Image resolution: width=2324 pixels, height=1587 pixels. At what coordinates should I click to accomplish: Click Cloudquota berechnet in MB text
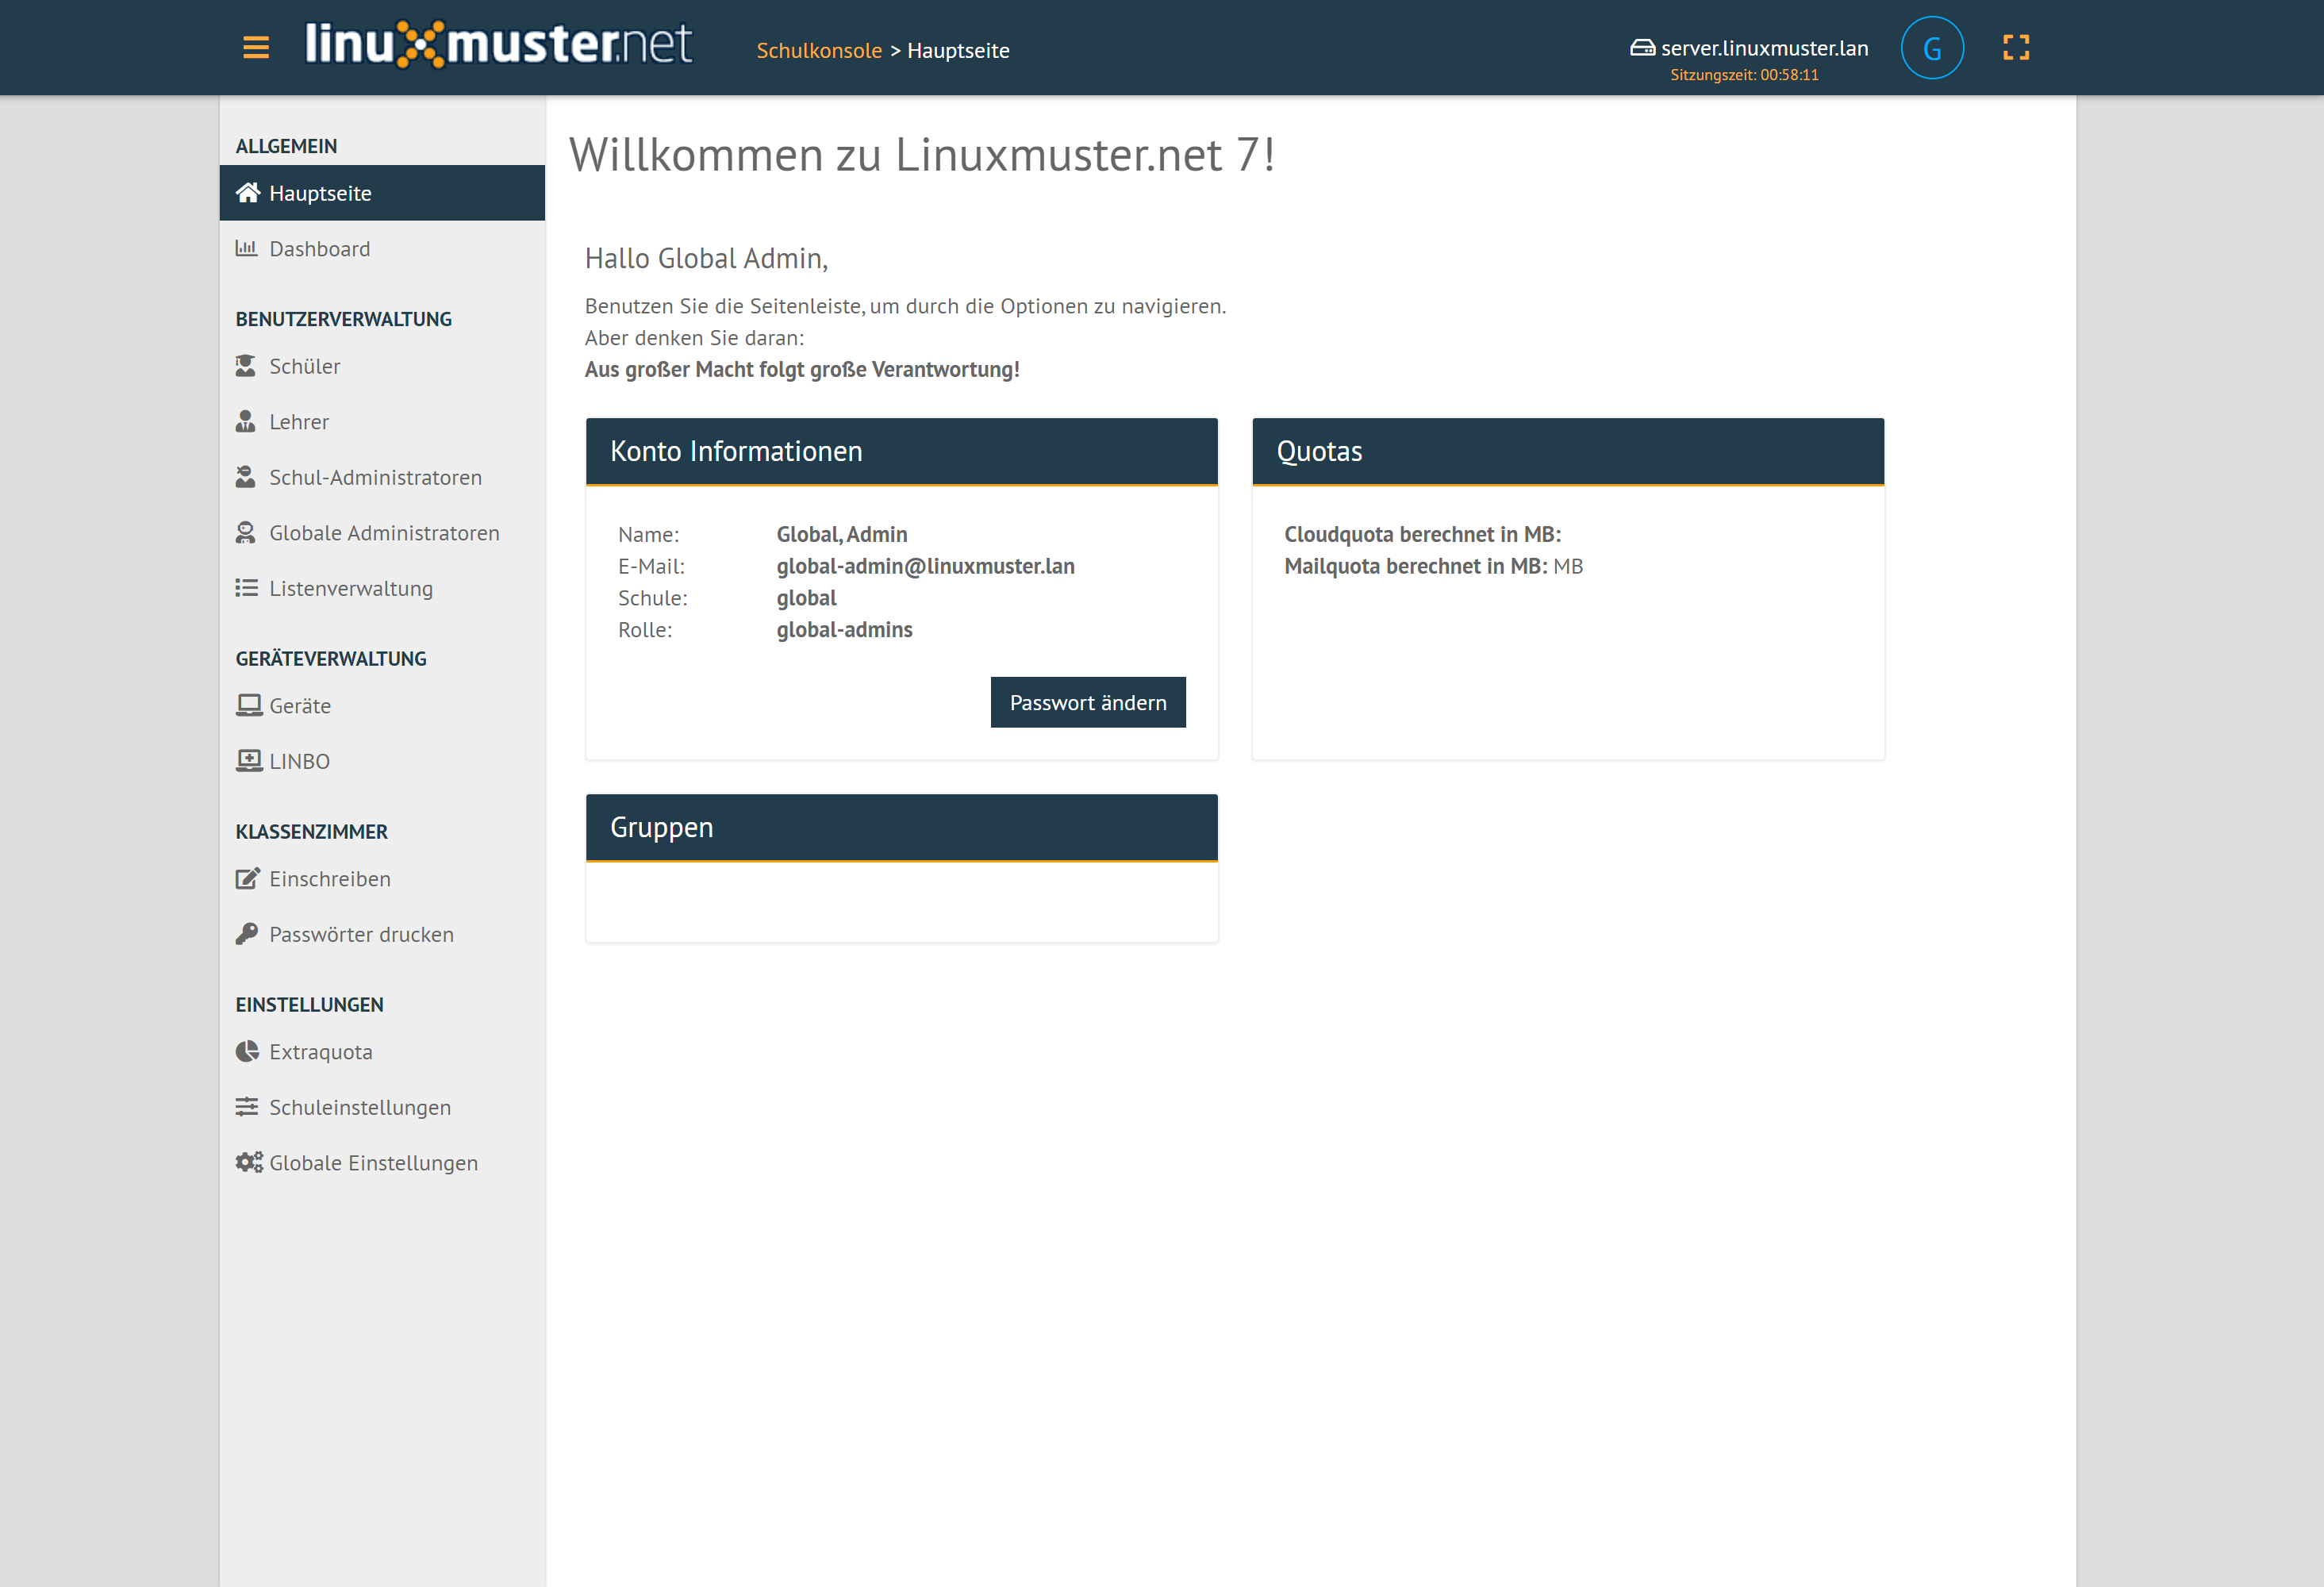click(1422, 534)
